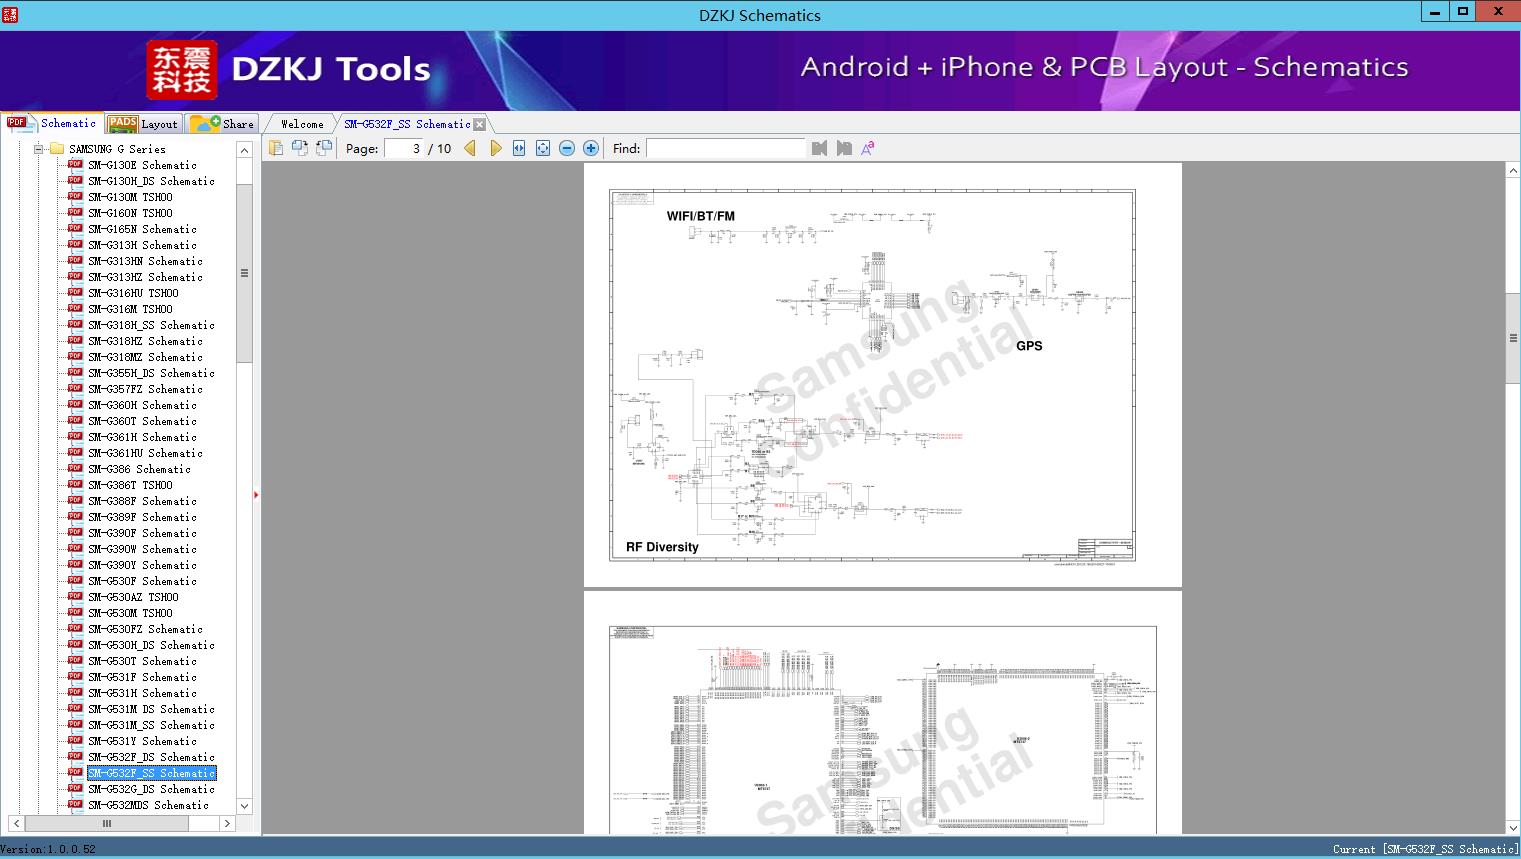This screenshot has width=1521, height=859.
Task: Open SM-G313HN Schematic
Action: [145, 261]
